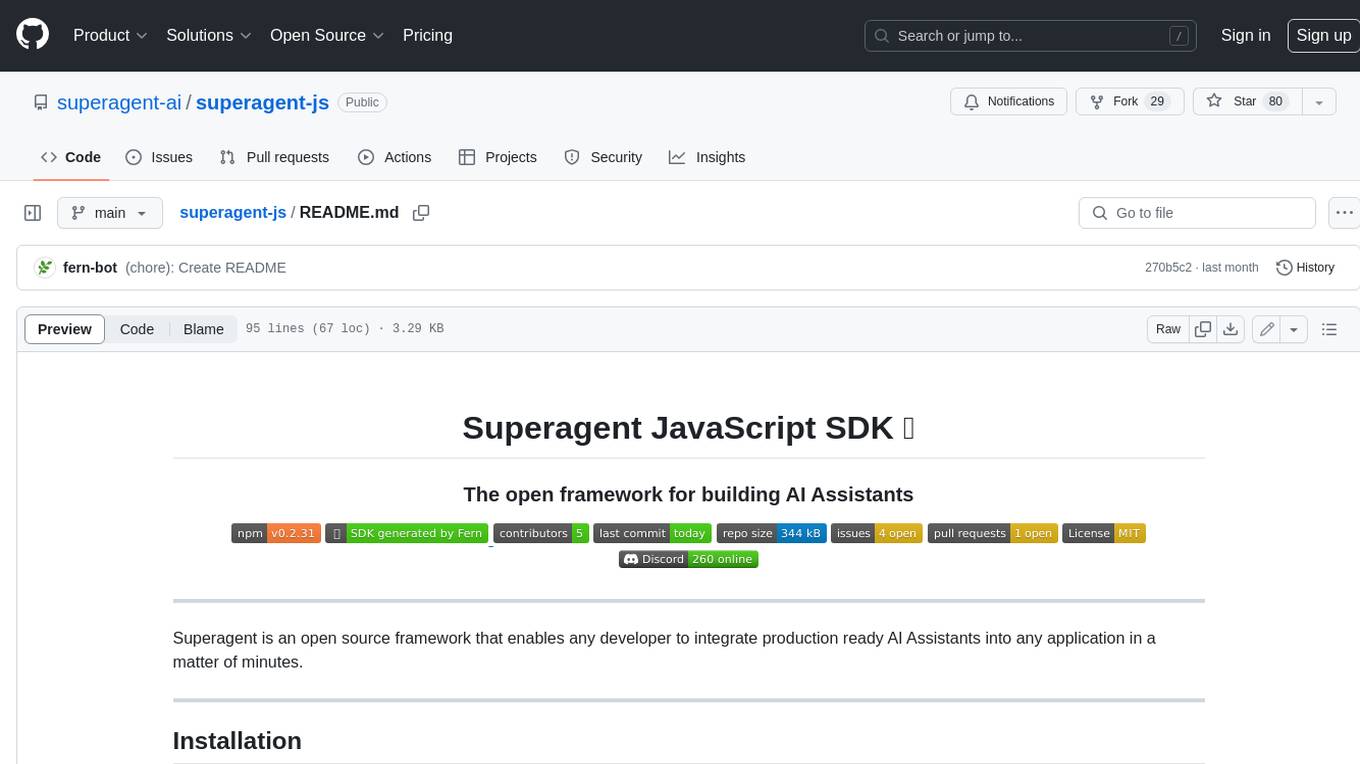
Task: Open the Actions tab
Action: coord(394,157)
